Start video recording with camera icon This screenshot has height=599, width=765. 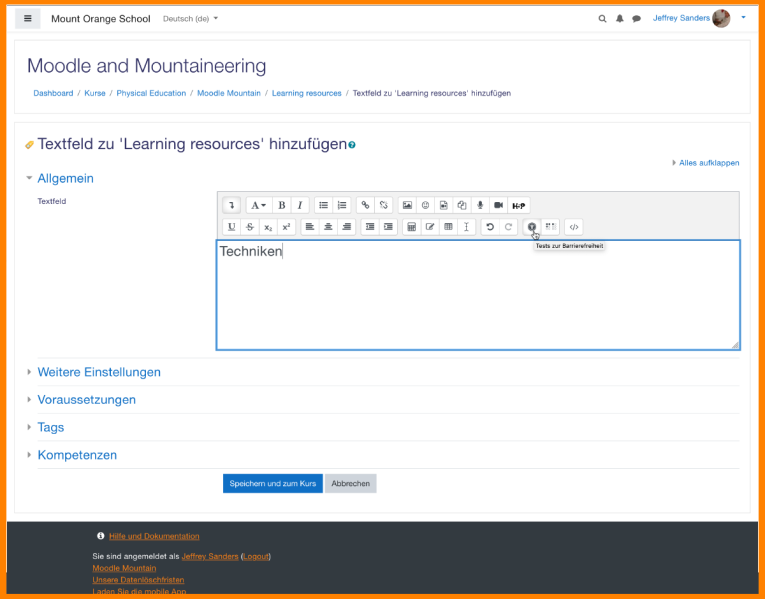[x=498, y=205]
